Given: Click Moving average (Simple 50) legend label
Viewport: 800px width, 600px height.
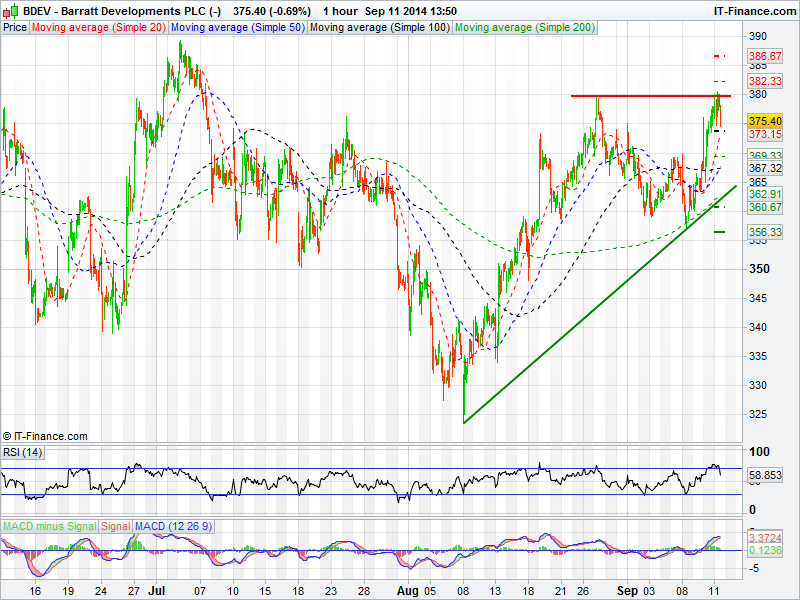Looking at the screenshot, I should [238, 27].
